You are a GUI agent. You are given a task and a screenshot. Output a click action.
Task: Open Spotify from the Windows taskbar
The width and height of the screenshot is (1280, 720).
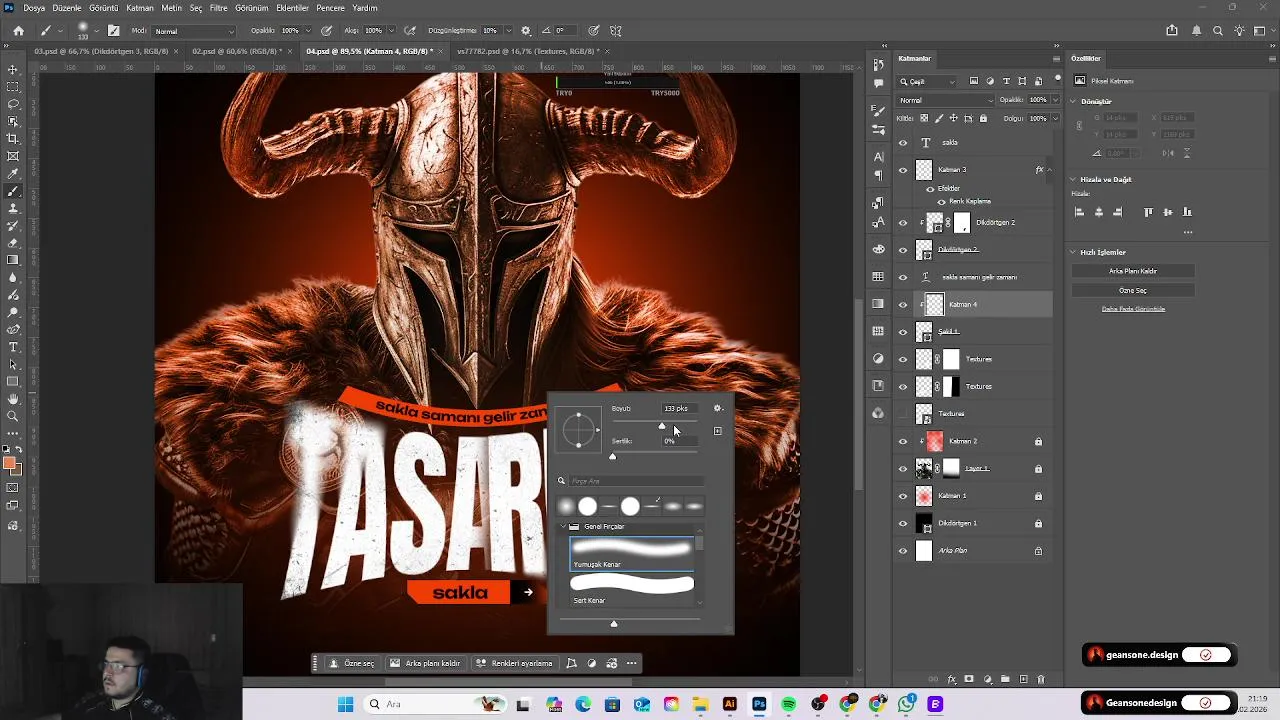click(788, 704)
